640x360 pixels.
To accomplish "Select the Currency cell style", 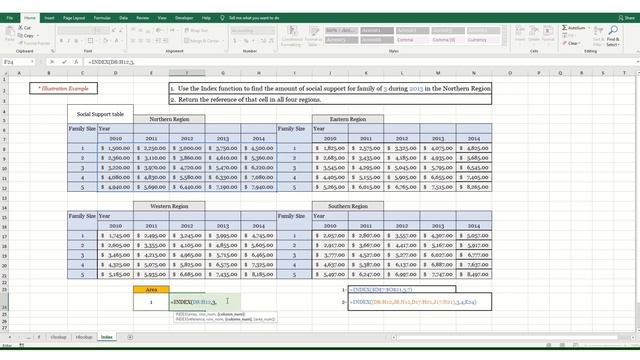I will point(483,40).
